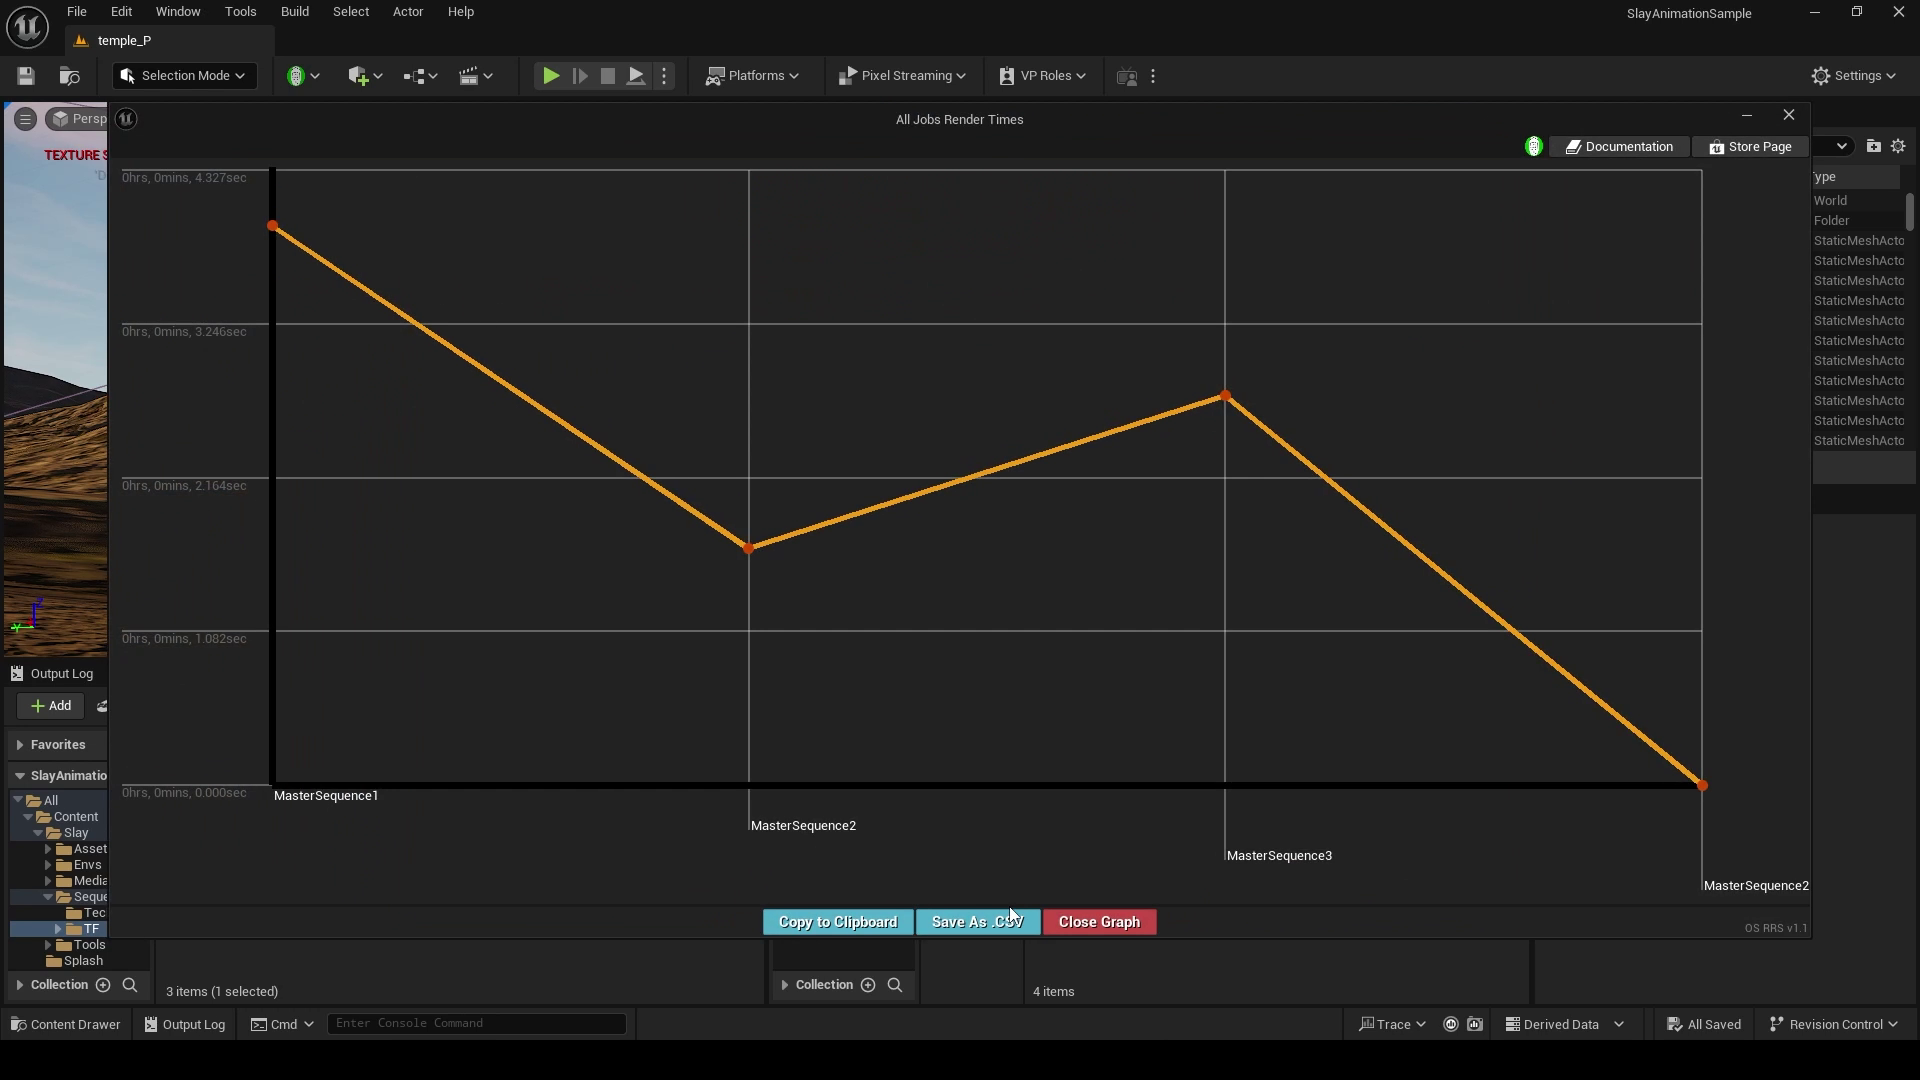Add a new collection with plus icon, left panel
1920x1080 pixels.
[102, 985]
